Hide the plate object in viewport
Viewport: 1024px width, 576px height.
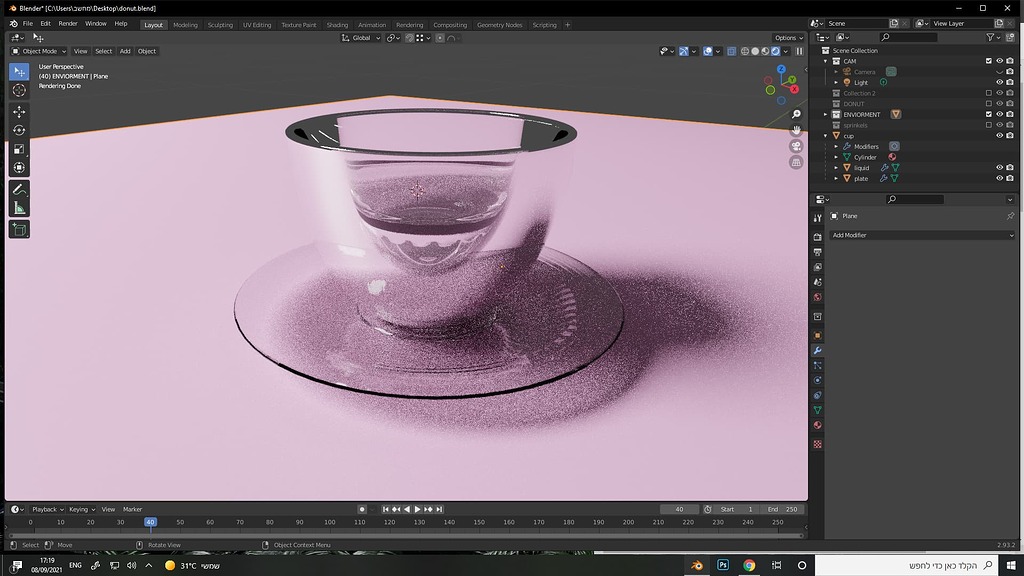coord(999,178)
